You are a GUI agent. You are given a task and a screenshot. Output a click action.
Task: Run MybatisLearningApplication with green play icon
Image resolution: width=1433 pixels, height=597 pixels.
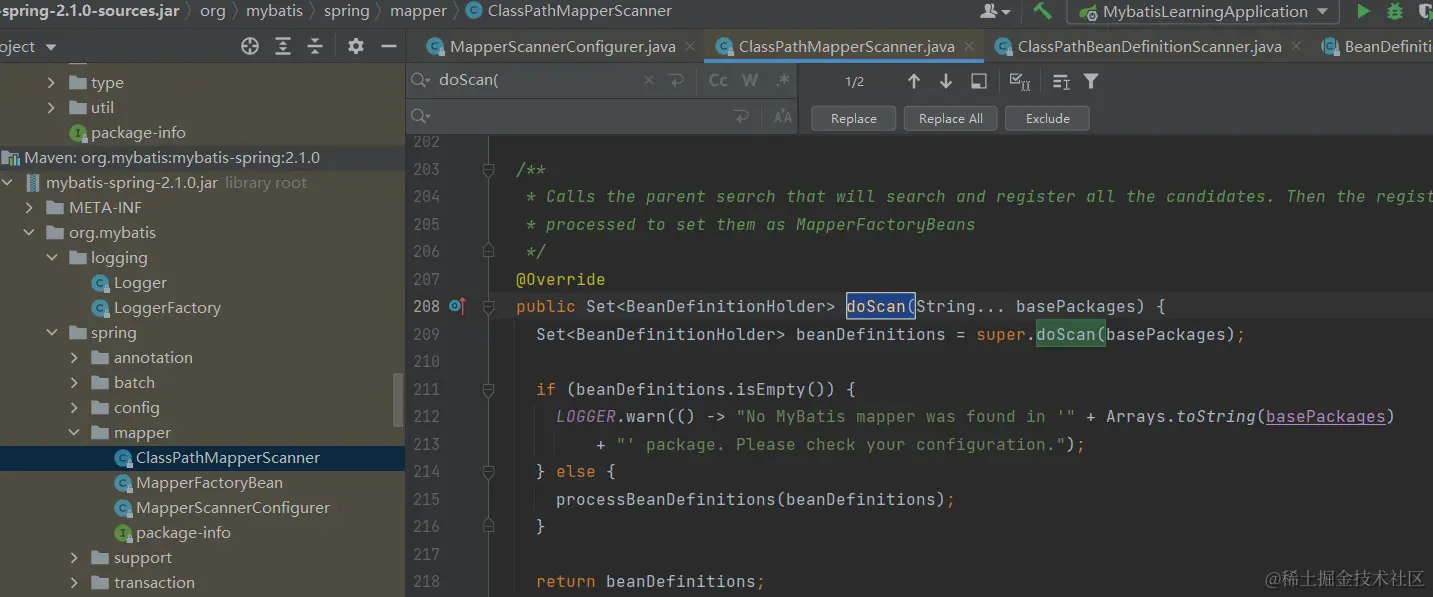pos(1363,11)
